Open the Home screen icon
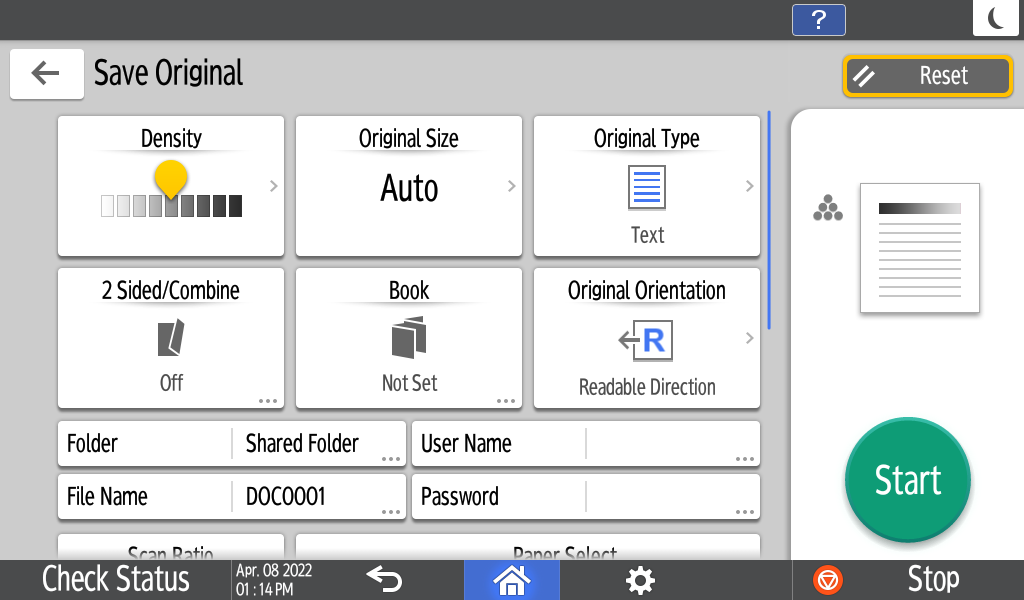 click(x=511, y=580)
